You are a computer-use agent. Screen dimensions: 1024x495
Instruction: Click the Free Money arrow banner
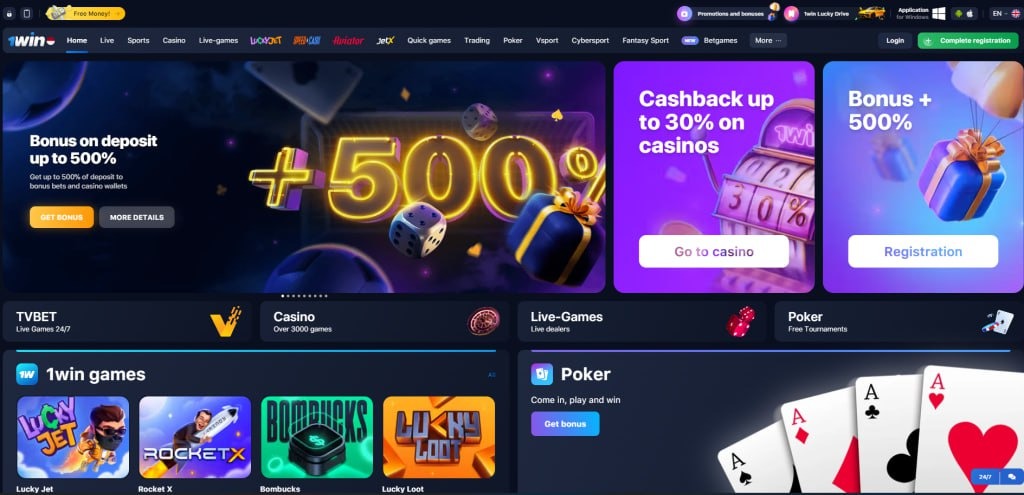[x=86, y=13]
